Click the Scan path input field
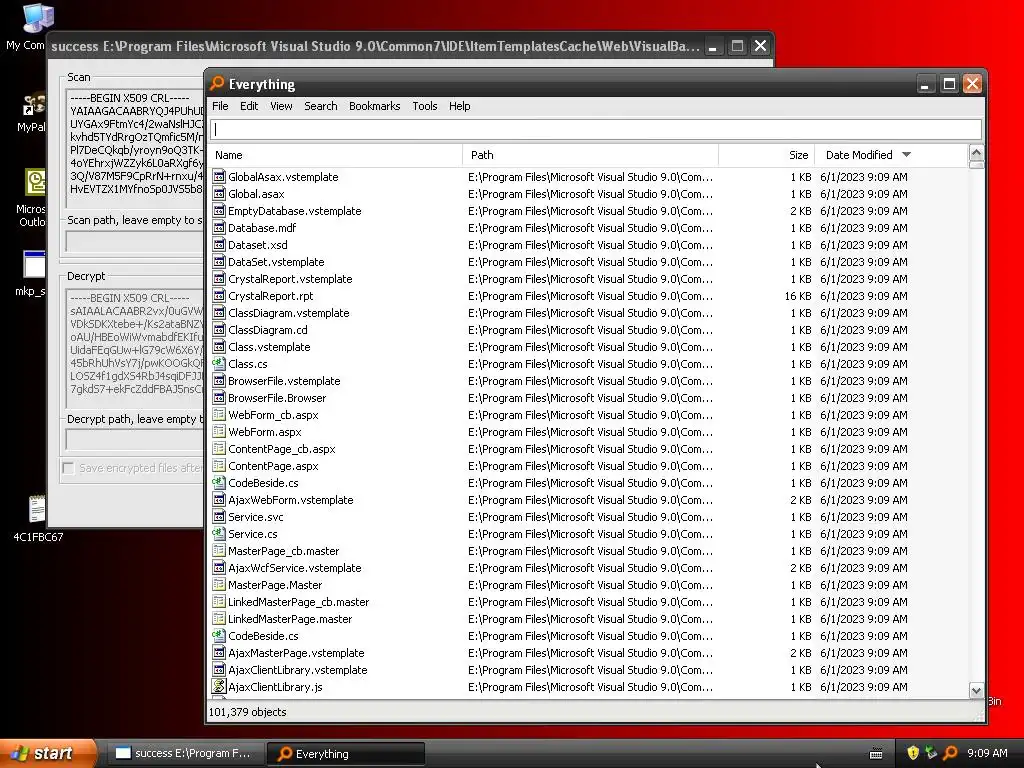The image size is (1024, 768). pos(135,242)
